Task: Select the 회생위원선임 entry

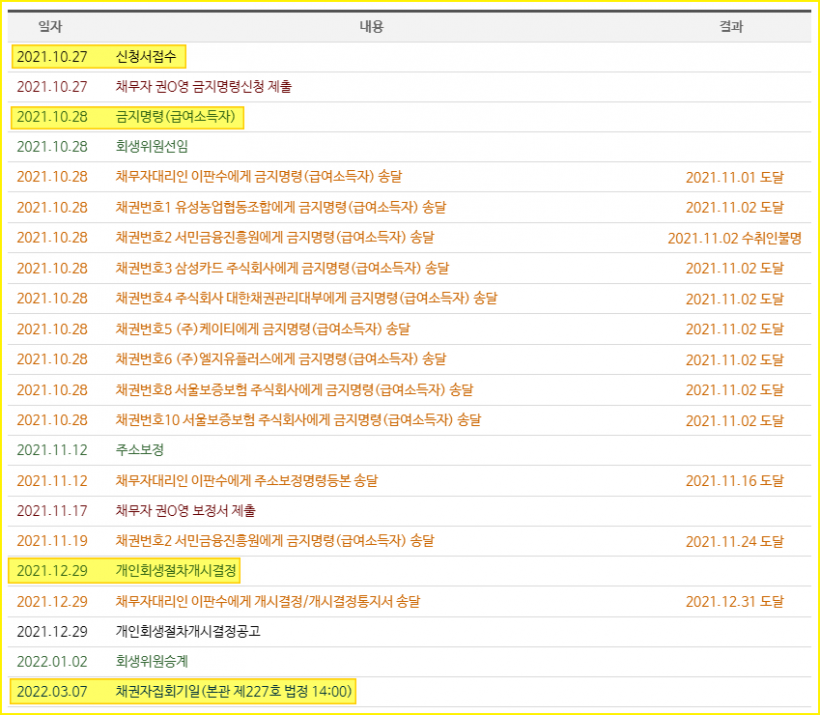Action: point(152,146)
